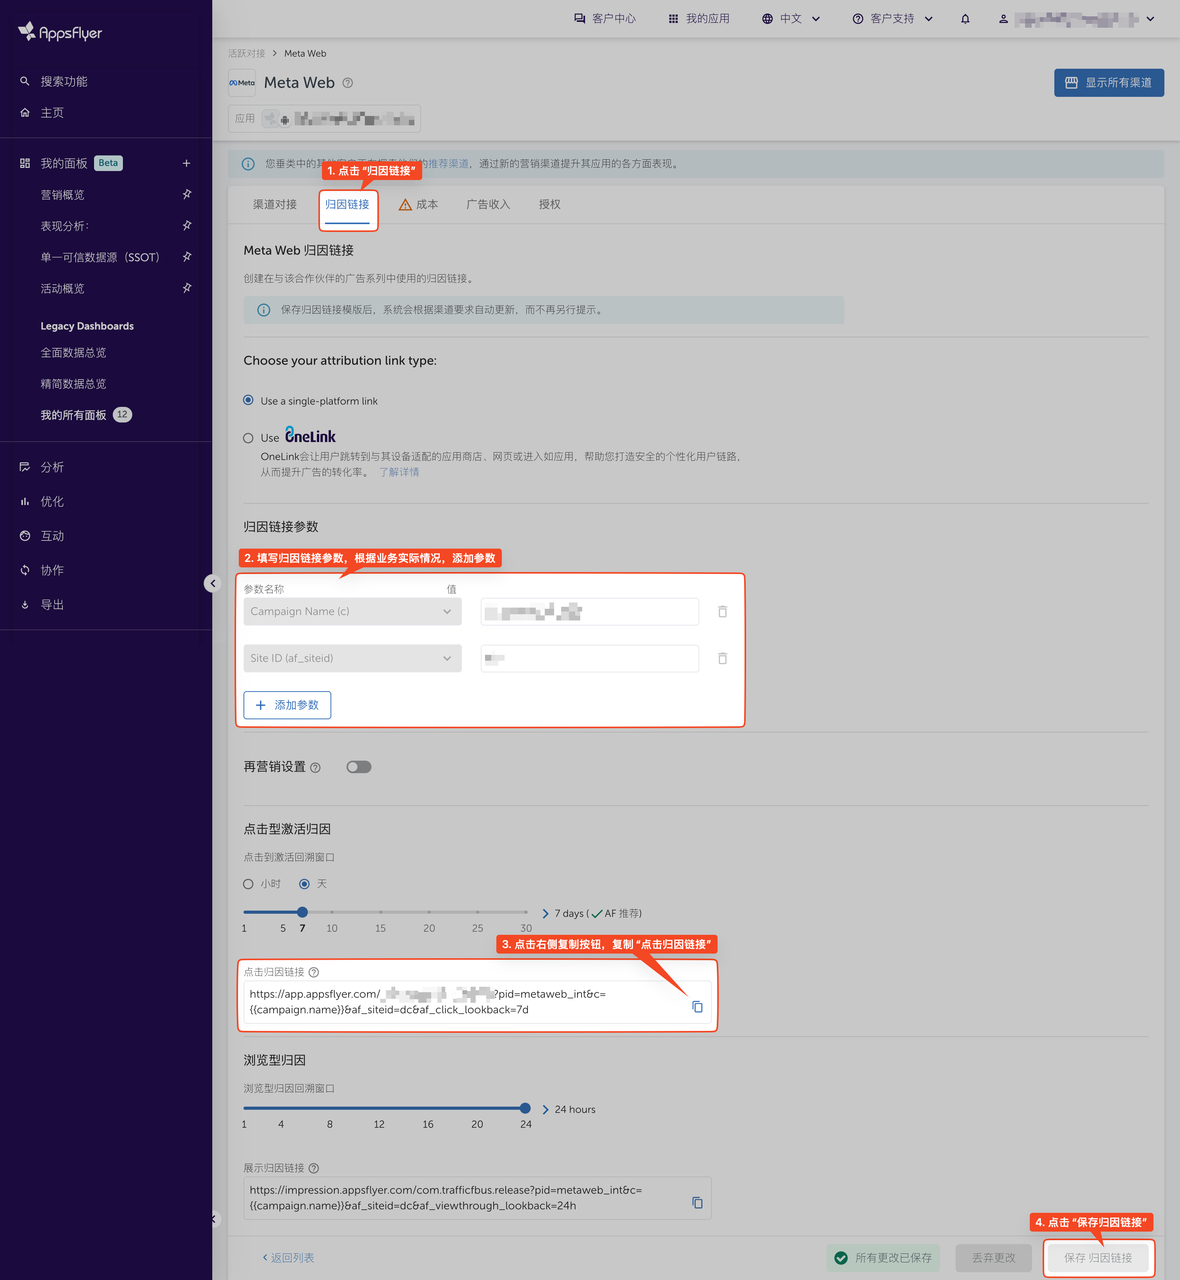Open 互动 in the sidebar
The width and height of the screenshot is (1180, 1280).
click(25, 535)
